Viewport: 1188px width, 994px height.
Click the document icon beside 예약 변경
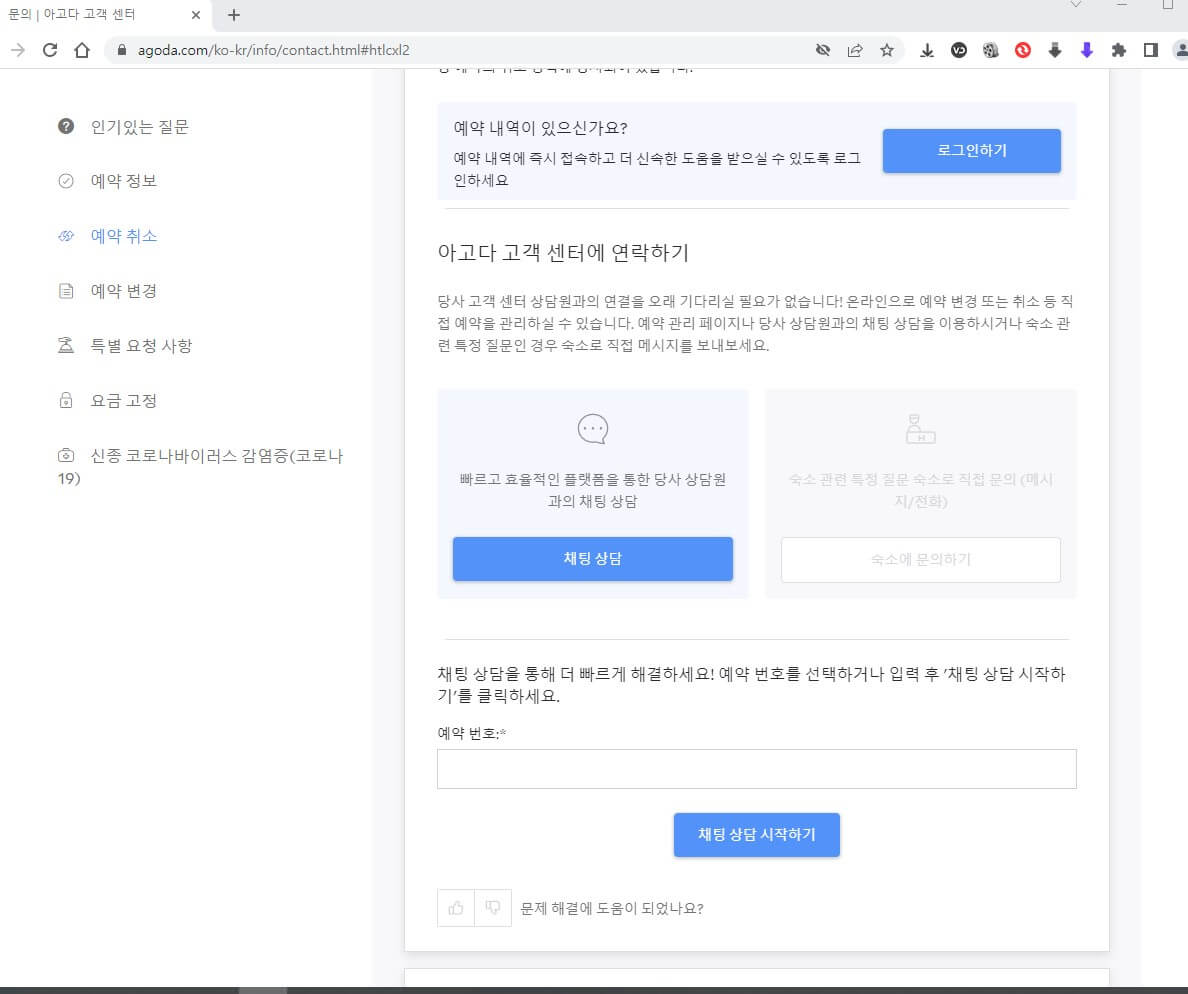point(66,291)
